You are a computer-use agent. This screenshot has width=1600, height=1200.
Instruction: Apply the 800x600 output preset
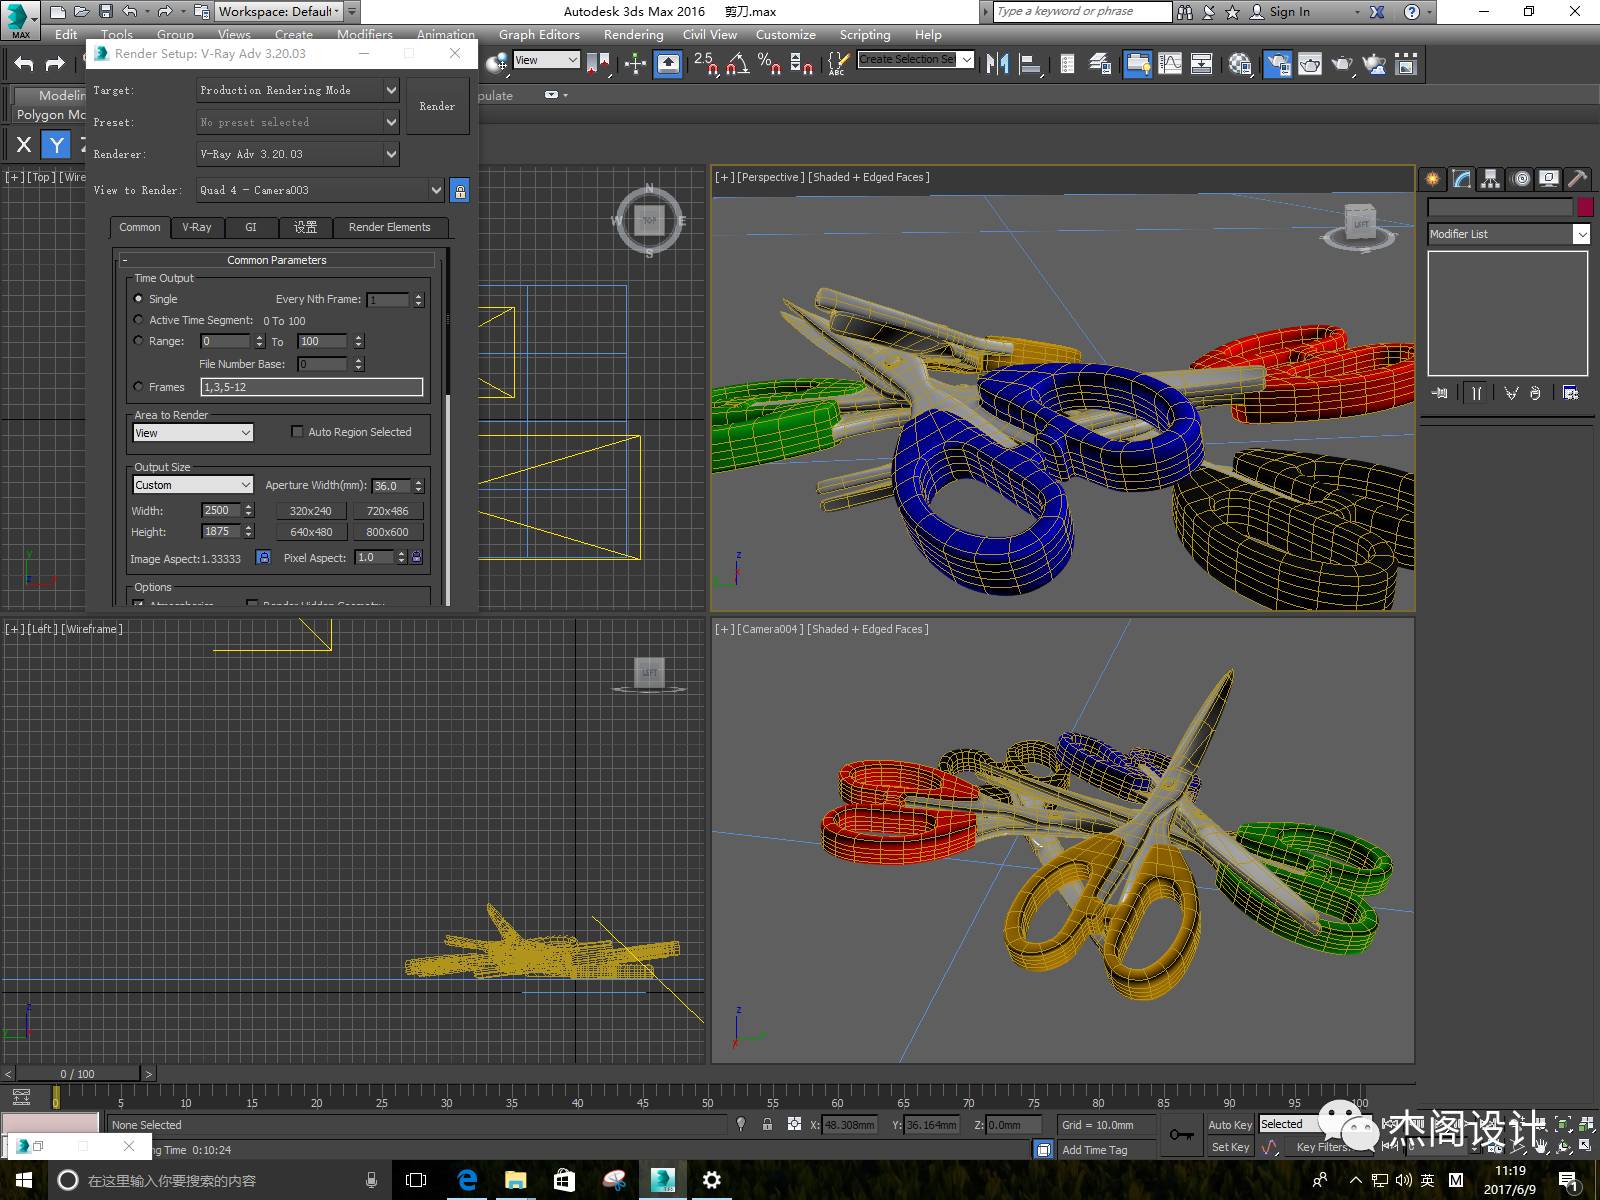click(387, 532)
